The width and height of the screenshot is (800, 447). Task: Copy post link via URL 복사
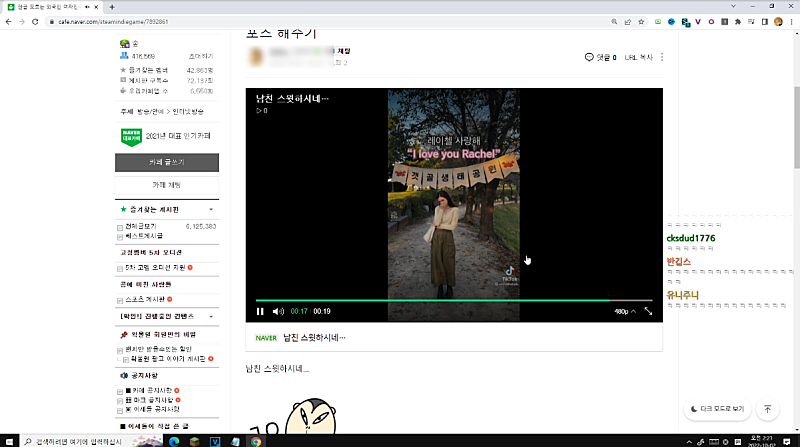pos(639,57)
